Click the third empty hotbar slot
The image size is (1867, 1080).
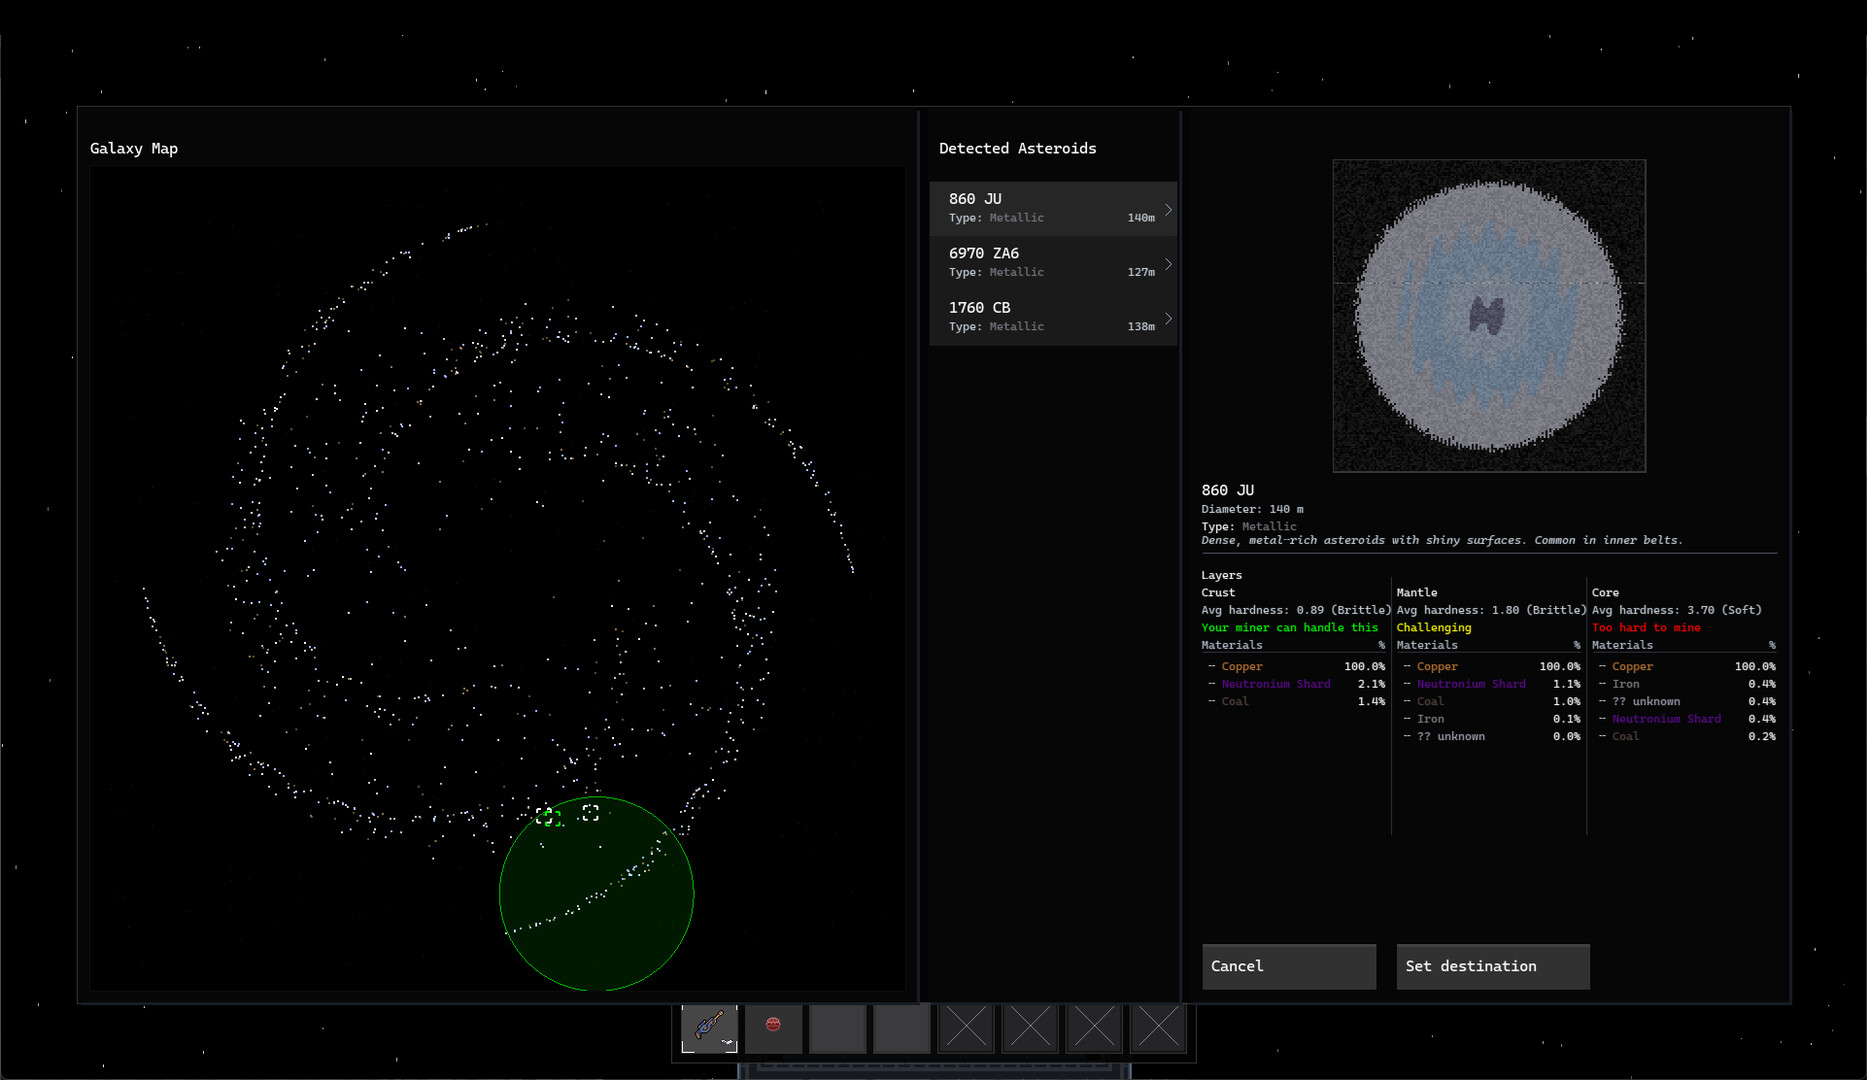(x=837, y=1028)
